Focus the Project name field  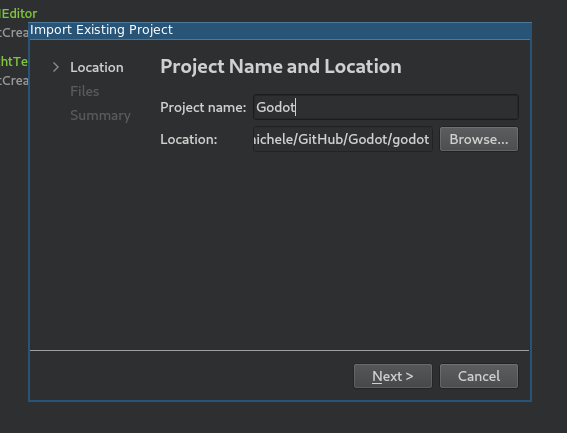click(x=386, y=107)
